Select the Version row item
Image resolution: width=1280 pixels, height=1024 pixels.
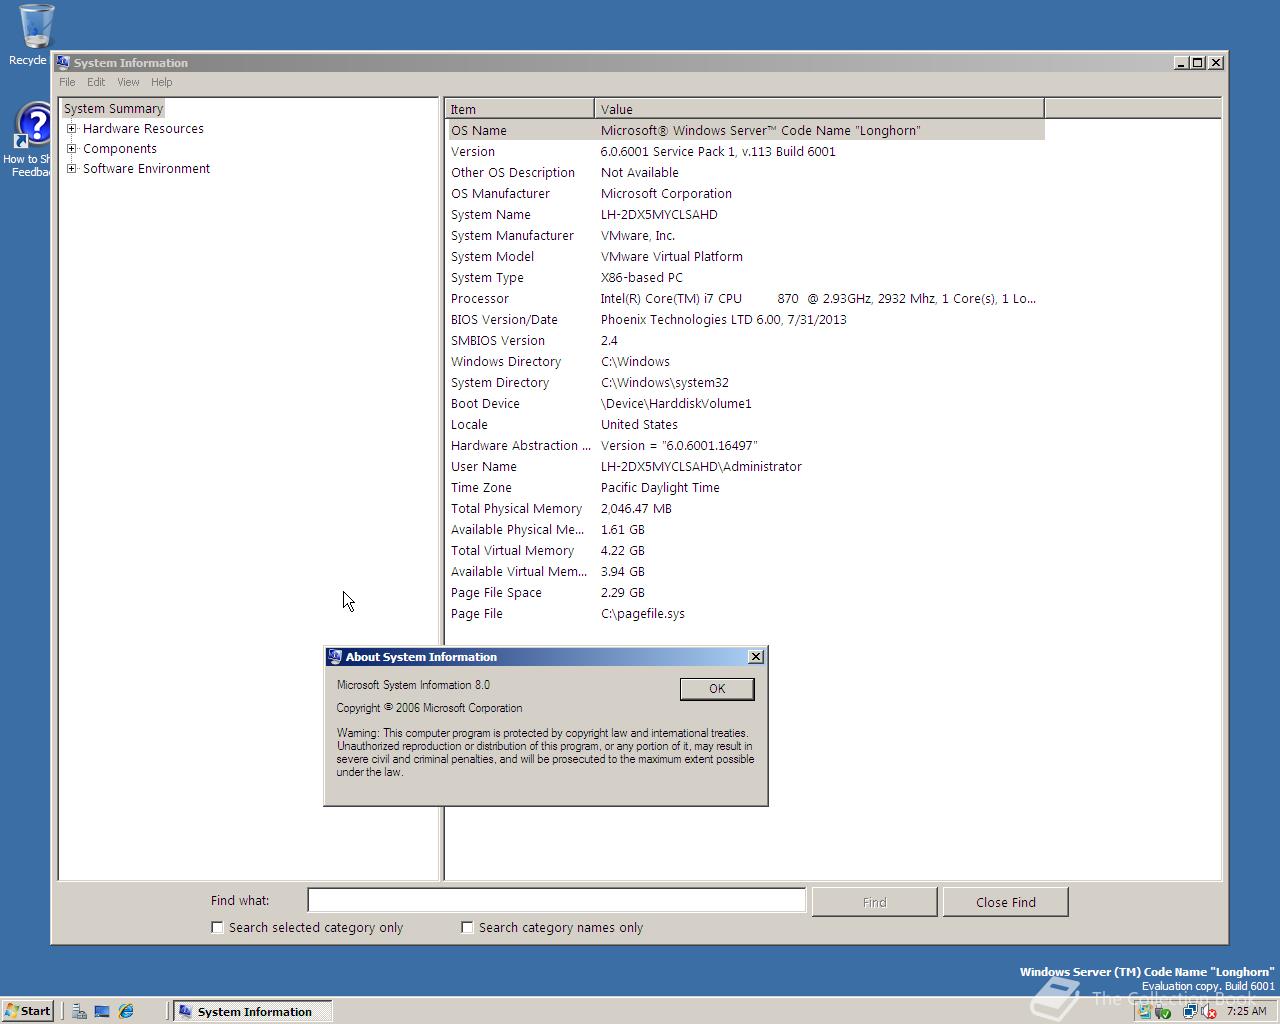point(745,152)
